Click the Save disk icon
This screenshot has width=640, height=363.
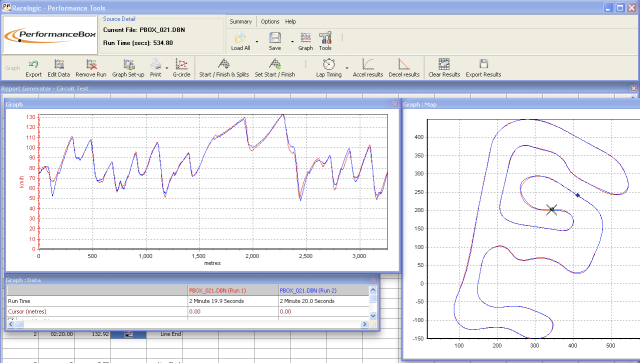275,38
